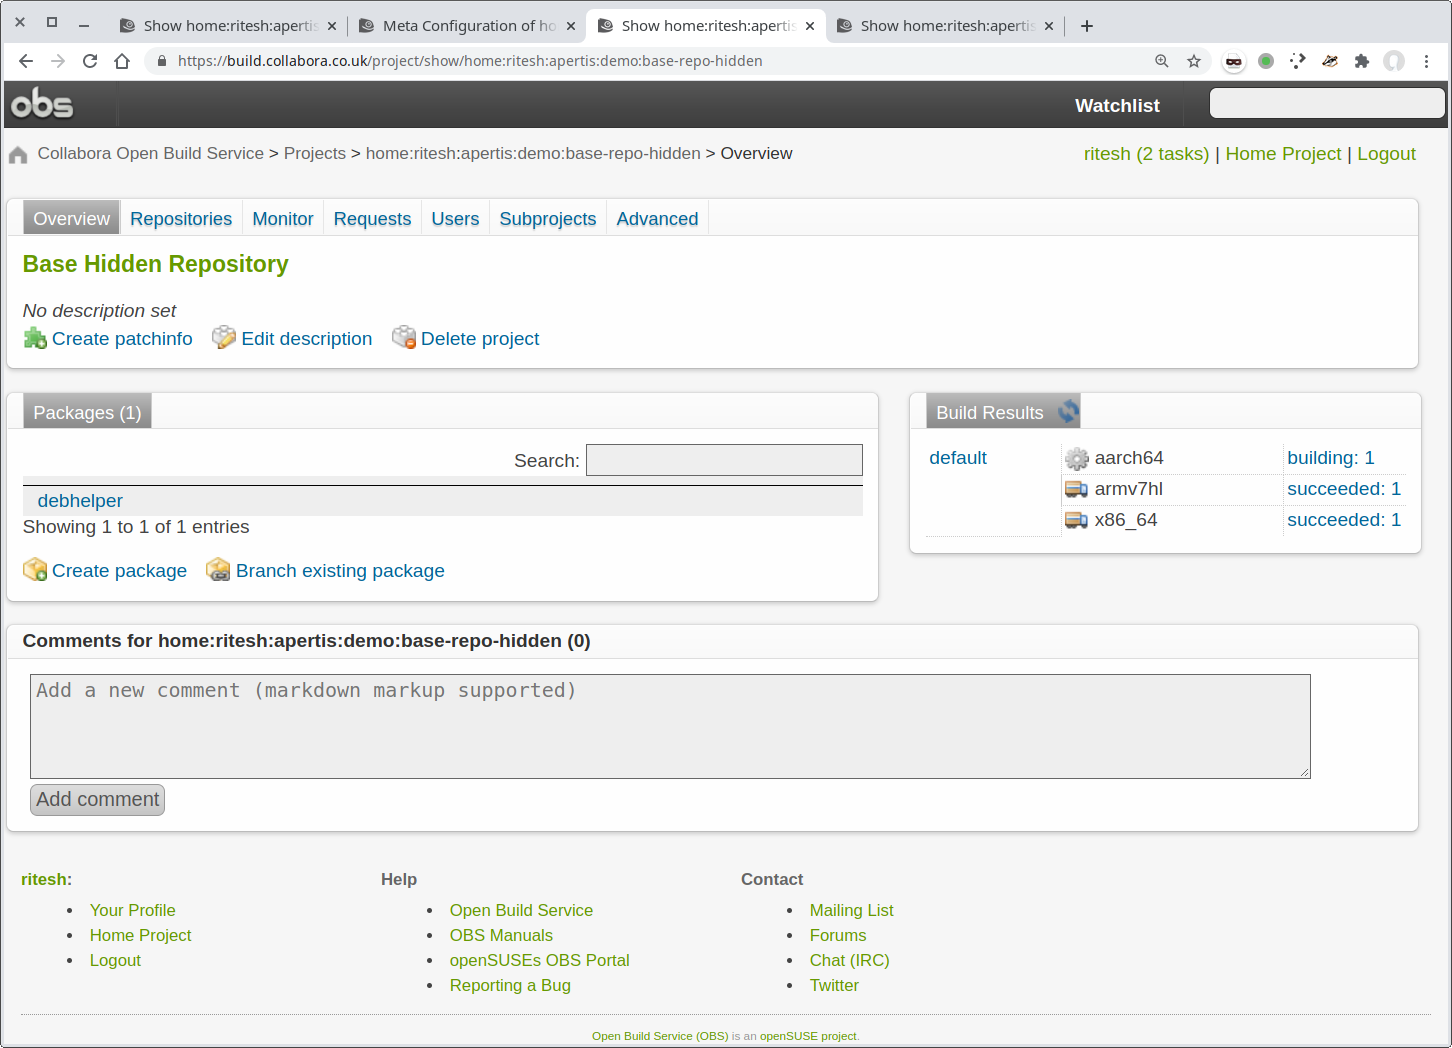Viewport: 1452px width, 1048px height.
Task: Click the Collabora Open Build Service breadcrumb
Action: coord(151,154)
